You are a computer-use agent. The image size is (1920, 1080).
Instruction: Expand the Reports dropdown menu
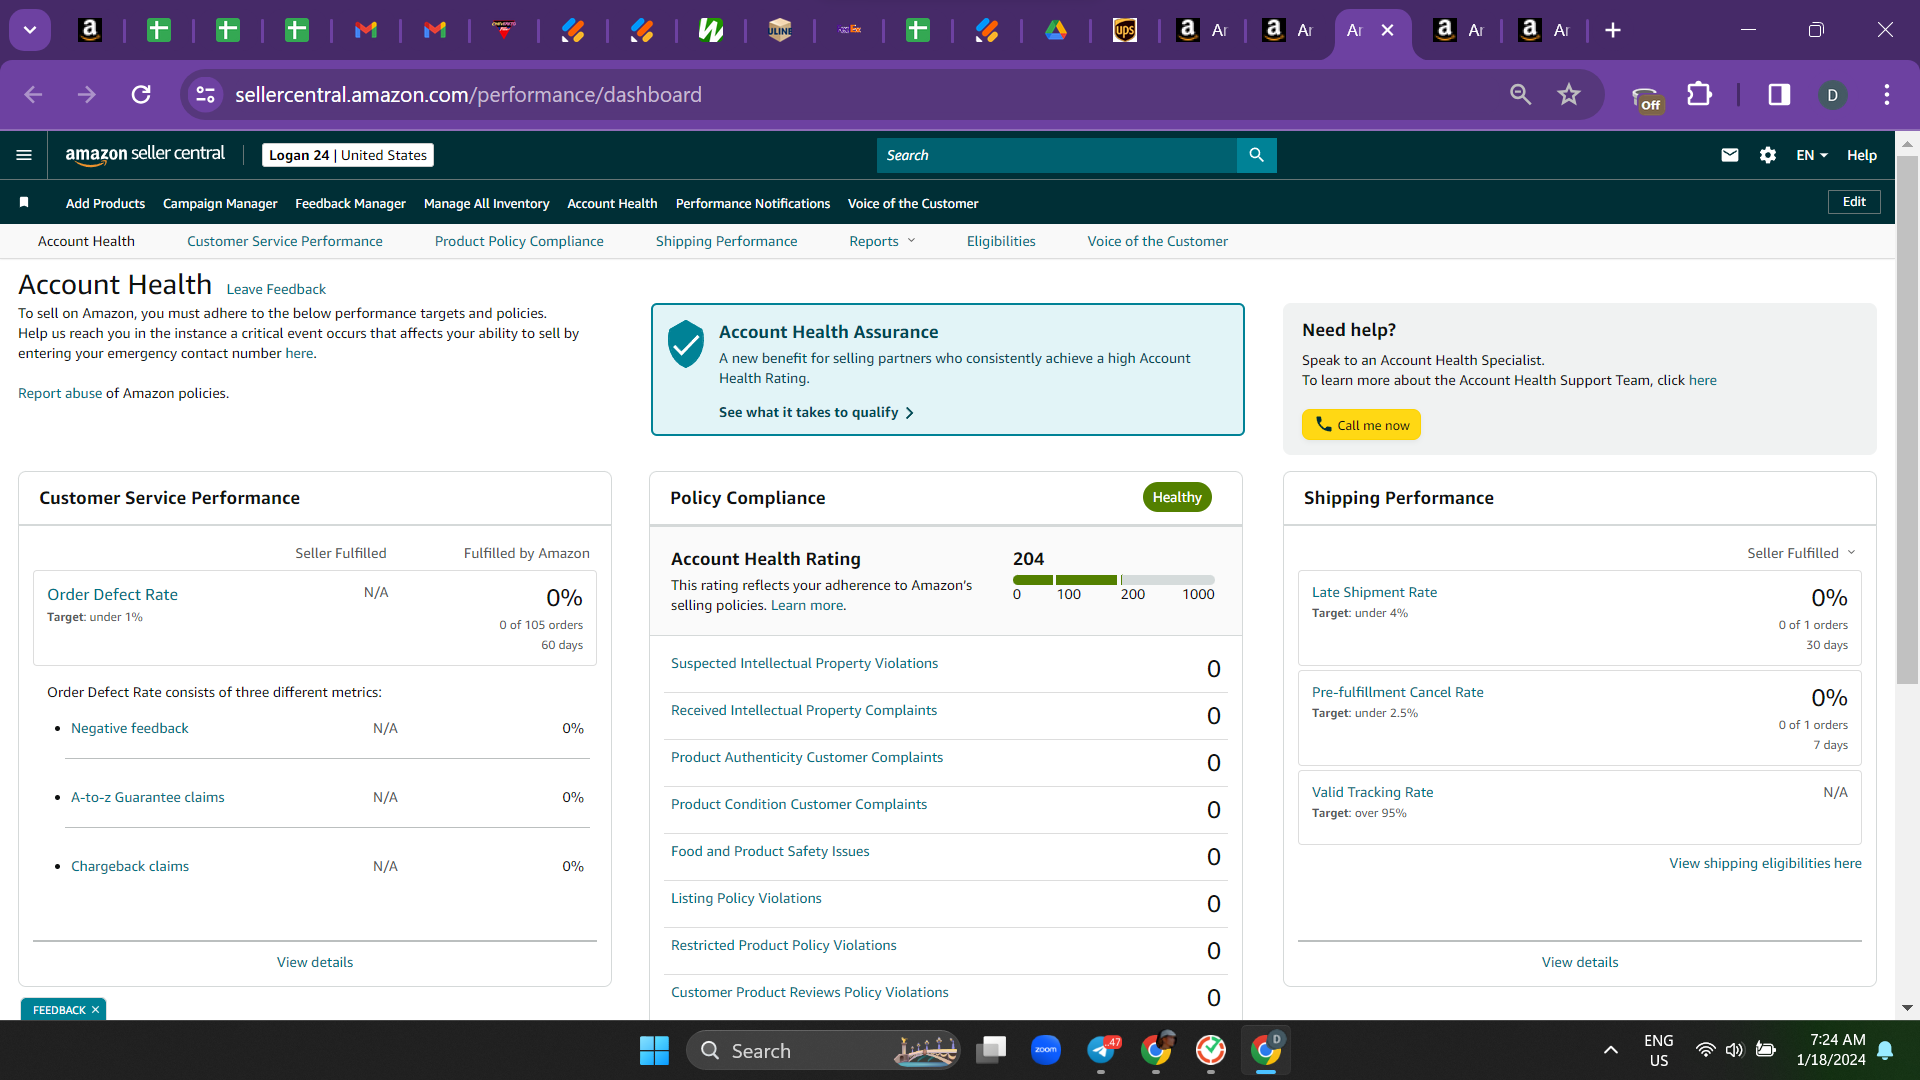(882, 241)
